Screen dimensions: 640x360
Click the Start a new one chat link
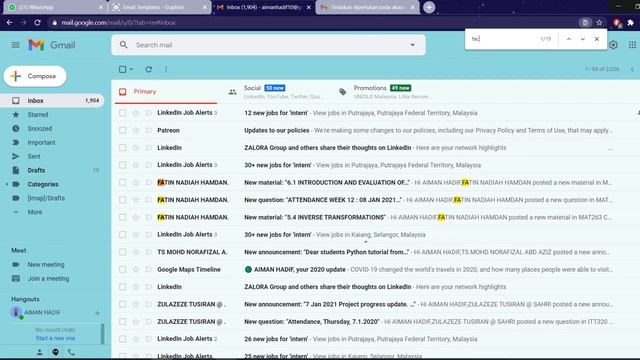pos(55,338)
